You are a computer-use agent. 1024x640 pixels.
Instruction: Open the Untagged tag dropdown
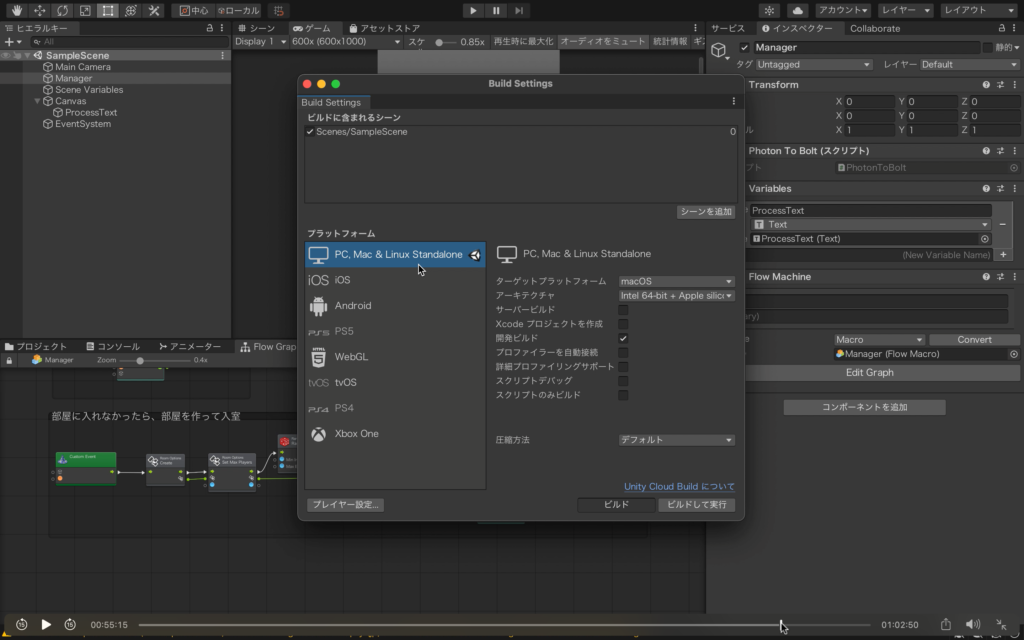tap(814, 65)
